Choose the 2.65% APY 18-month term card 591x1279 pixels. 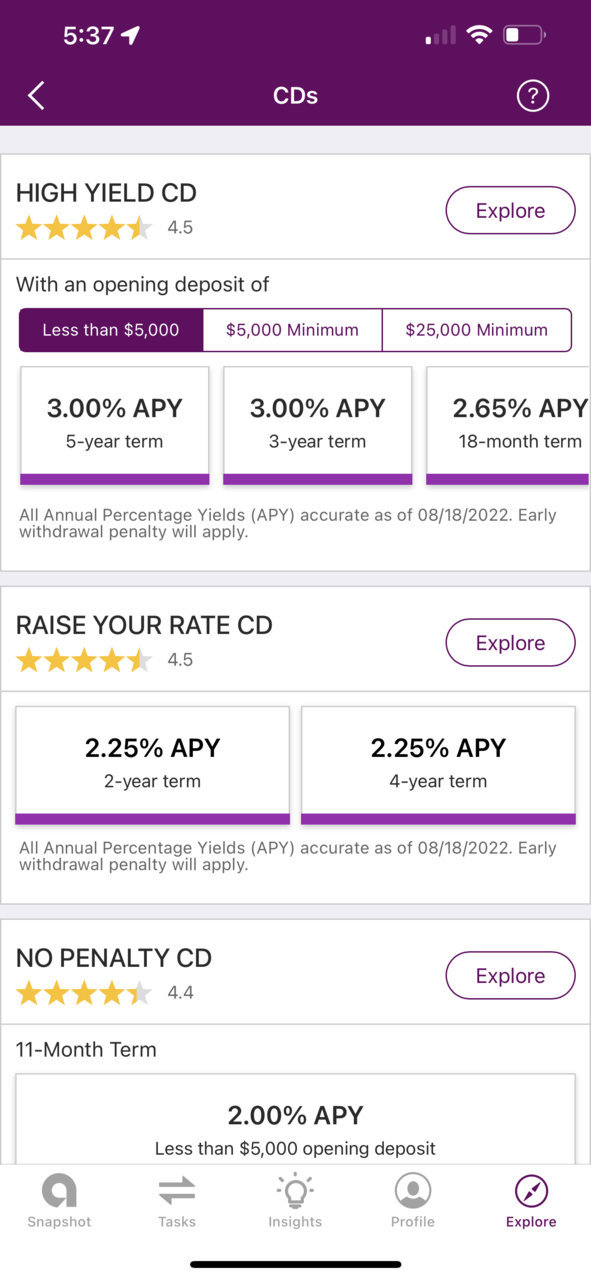509,425
